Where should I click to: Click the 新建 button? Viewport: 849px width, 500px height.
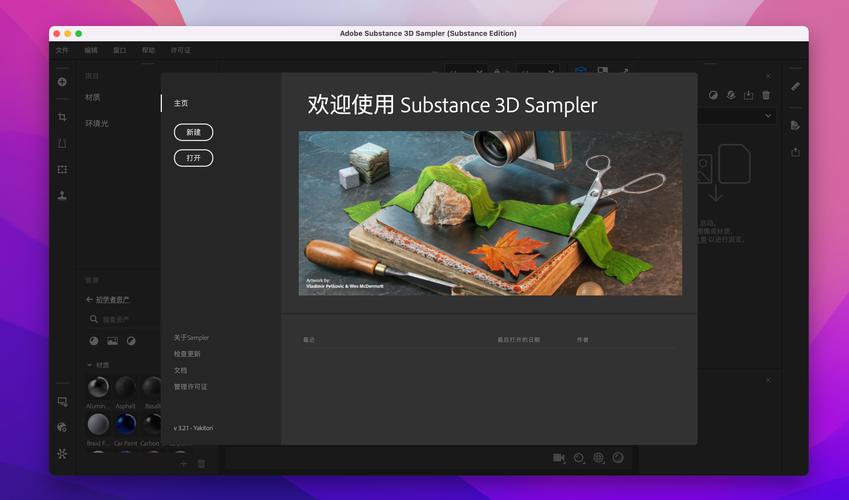pyautogui.click(x=193, y=132)
